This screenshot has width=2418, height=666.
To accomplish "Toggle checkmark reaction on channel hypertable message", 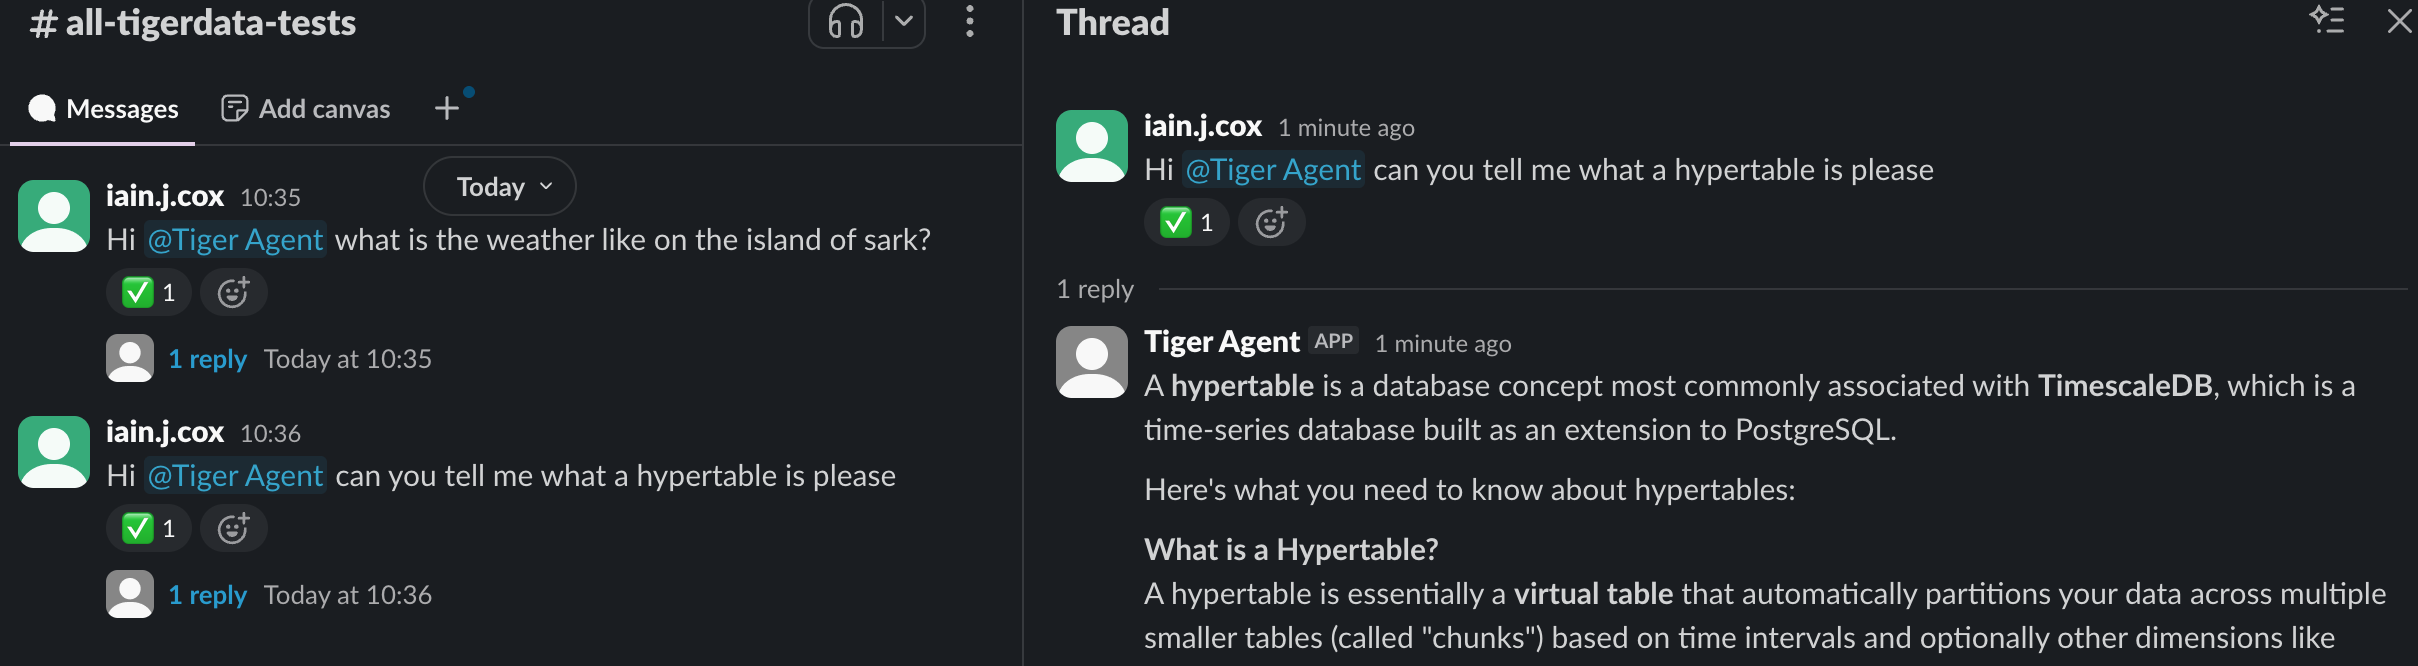I will [148, 529].
